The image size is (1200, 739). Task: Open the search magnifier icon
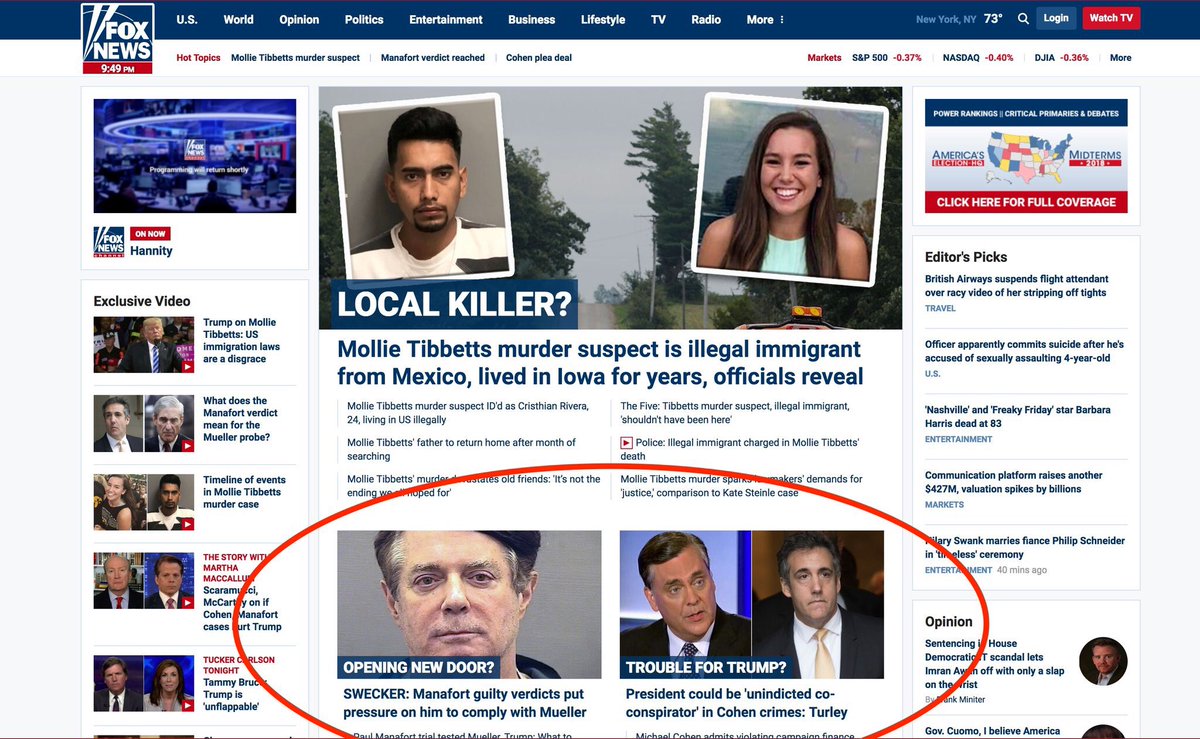click(x=1023, y=19)
